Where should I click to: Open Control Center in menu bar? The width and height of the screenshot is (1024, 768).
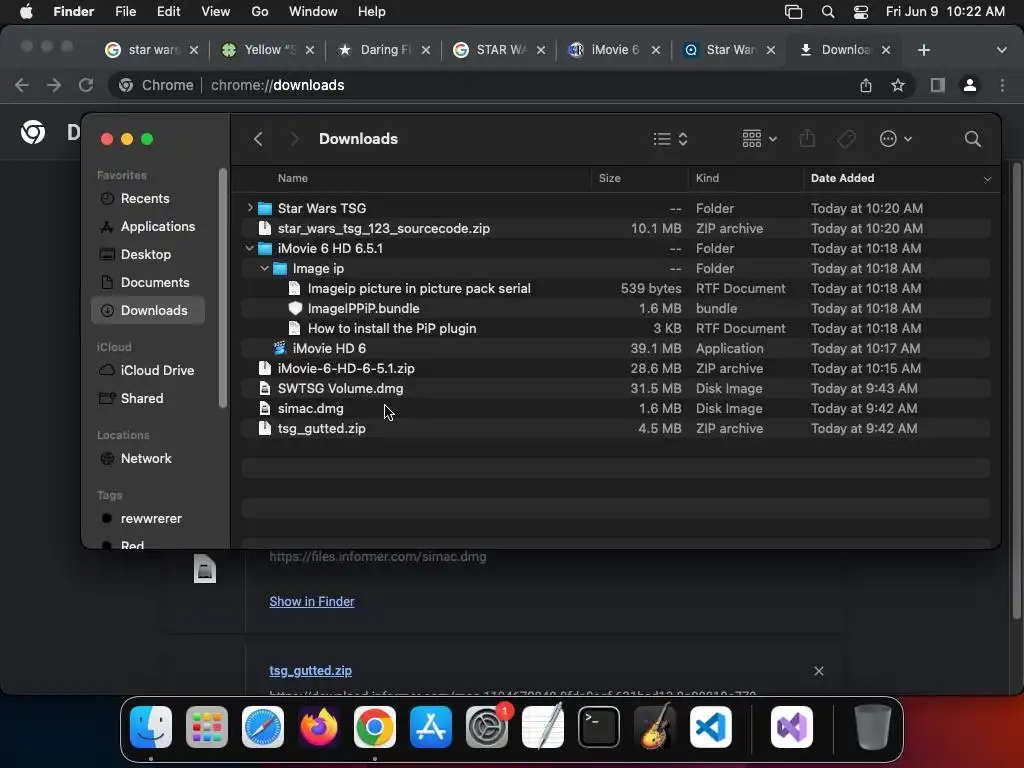coord(861,12)
